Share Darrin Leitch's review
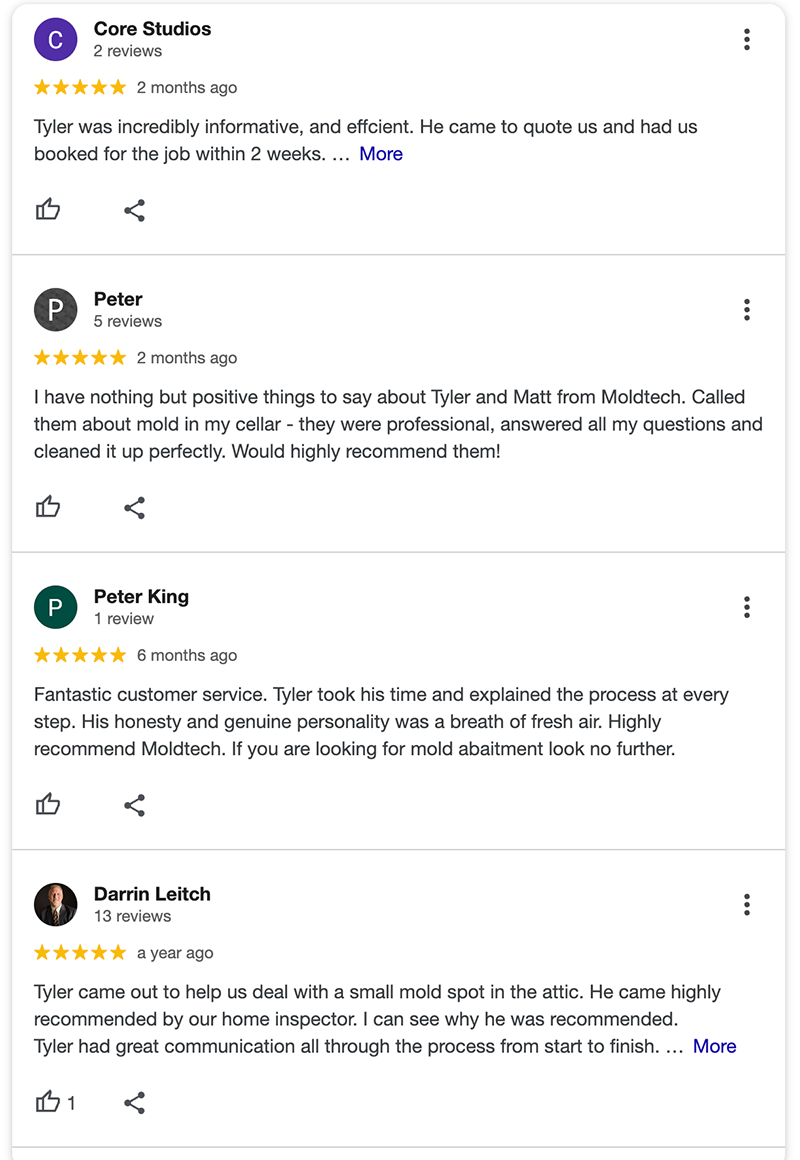The width and height of the screenshot is (800, 1160). pos(134,1103)
